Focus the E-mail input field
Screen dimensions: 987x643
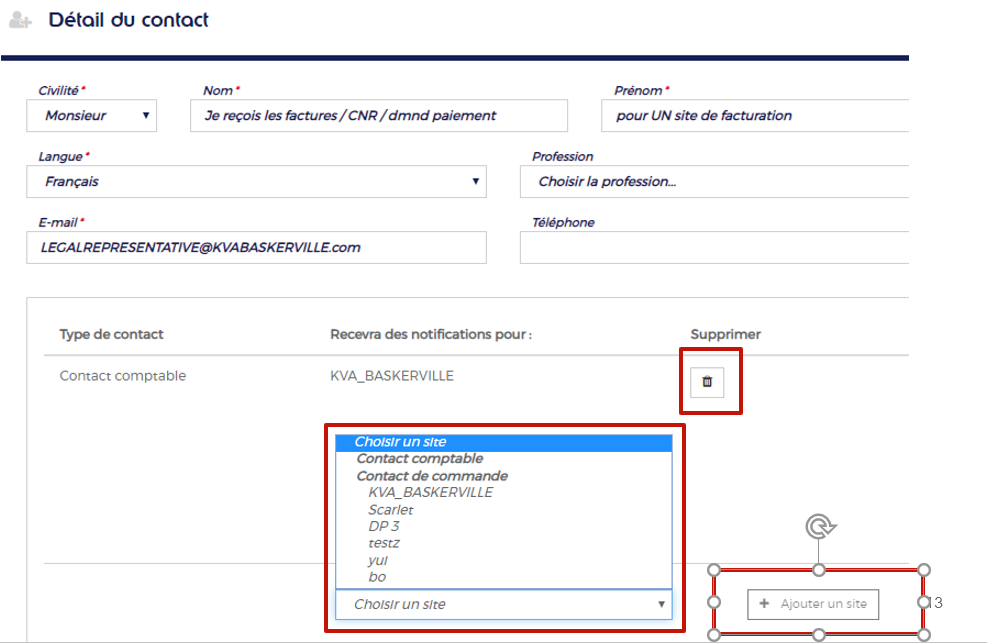pos(256,247)
